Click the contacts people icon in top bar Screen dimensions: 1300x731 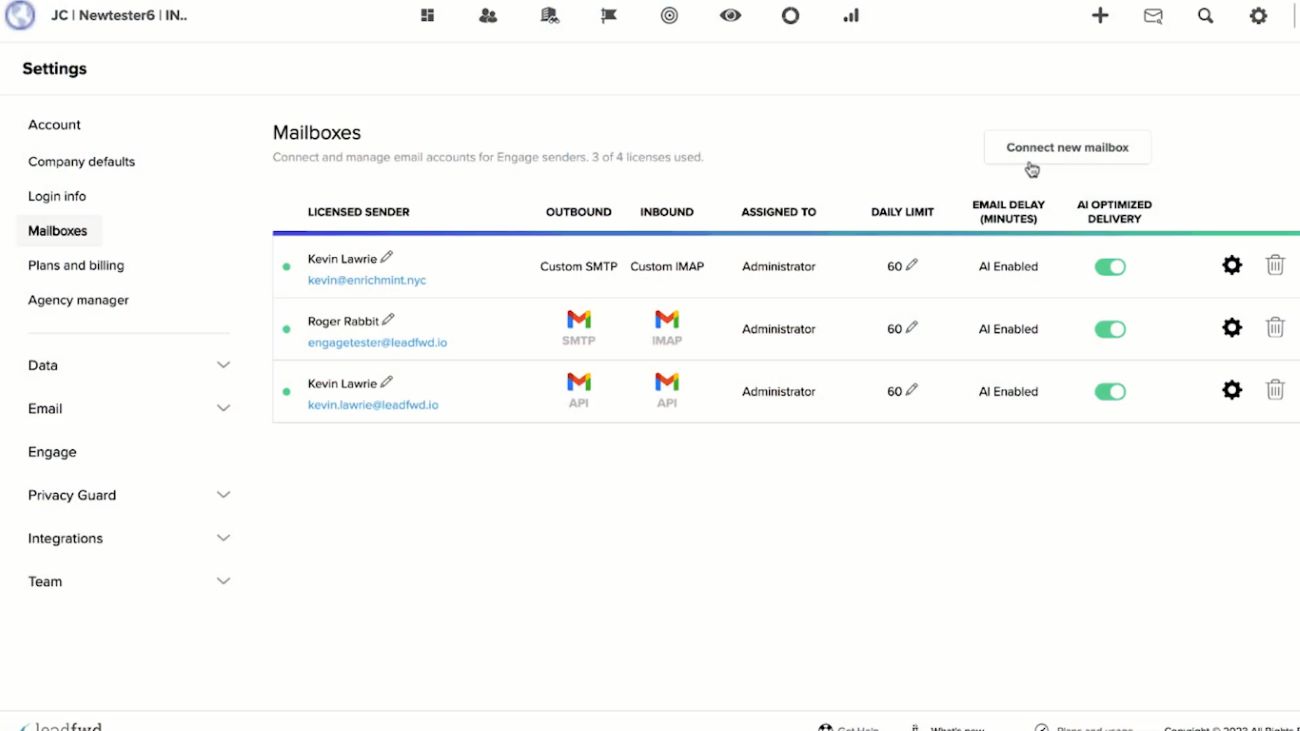pyautogui.click(x=488, y=16)
